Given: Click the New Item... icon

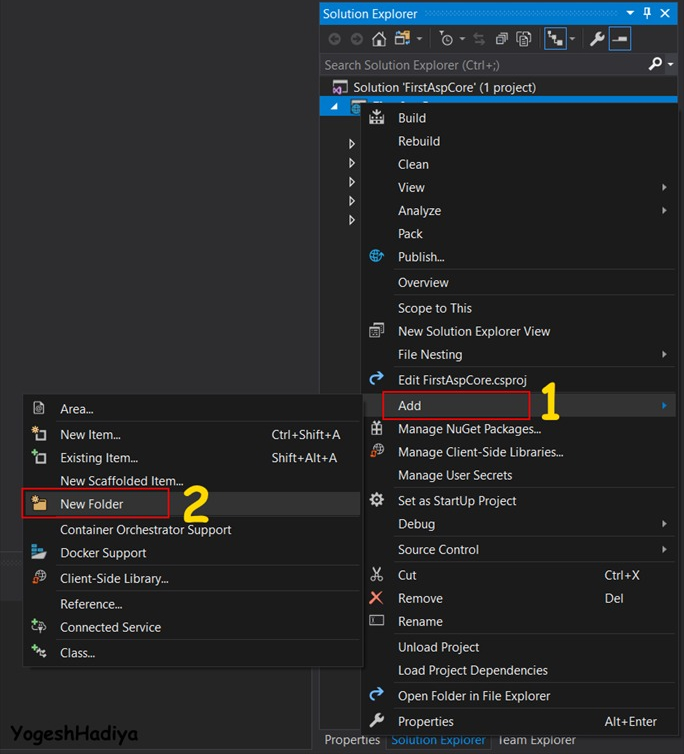Looking at the screenshot, I should pos(39,433).
